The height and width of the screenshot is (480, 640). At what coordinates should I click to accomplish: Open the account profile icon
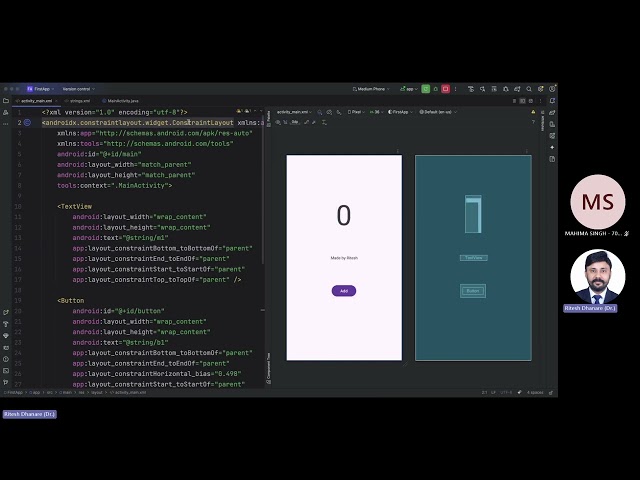point(552,89)
